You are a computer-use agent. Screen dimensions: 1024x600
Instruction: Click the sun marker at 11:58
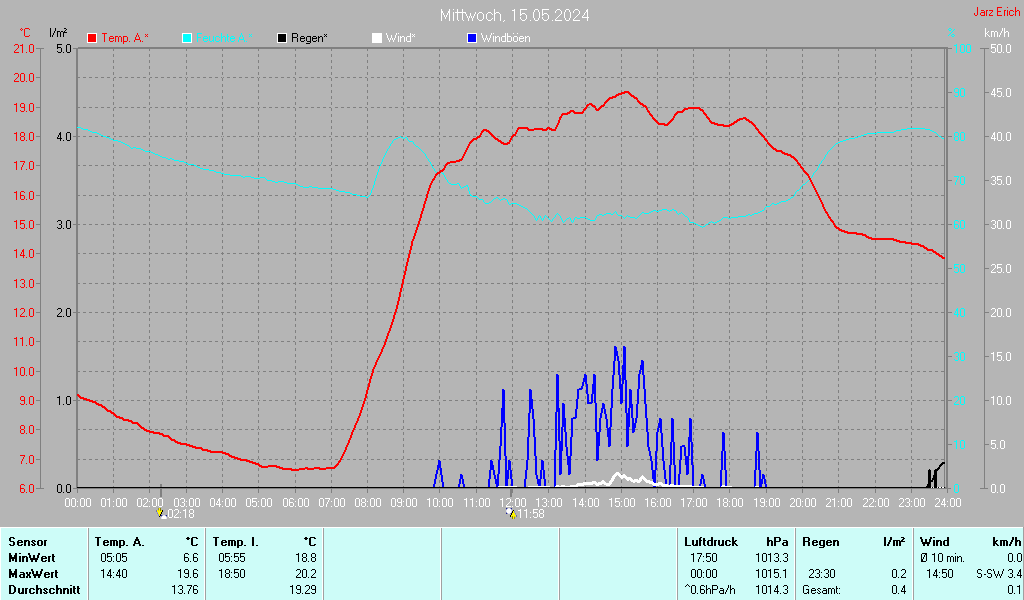(x=511, y=513)
